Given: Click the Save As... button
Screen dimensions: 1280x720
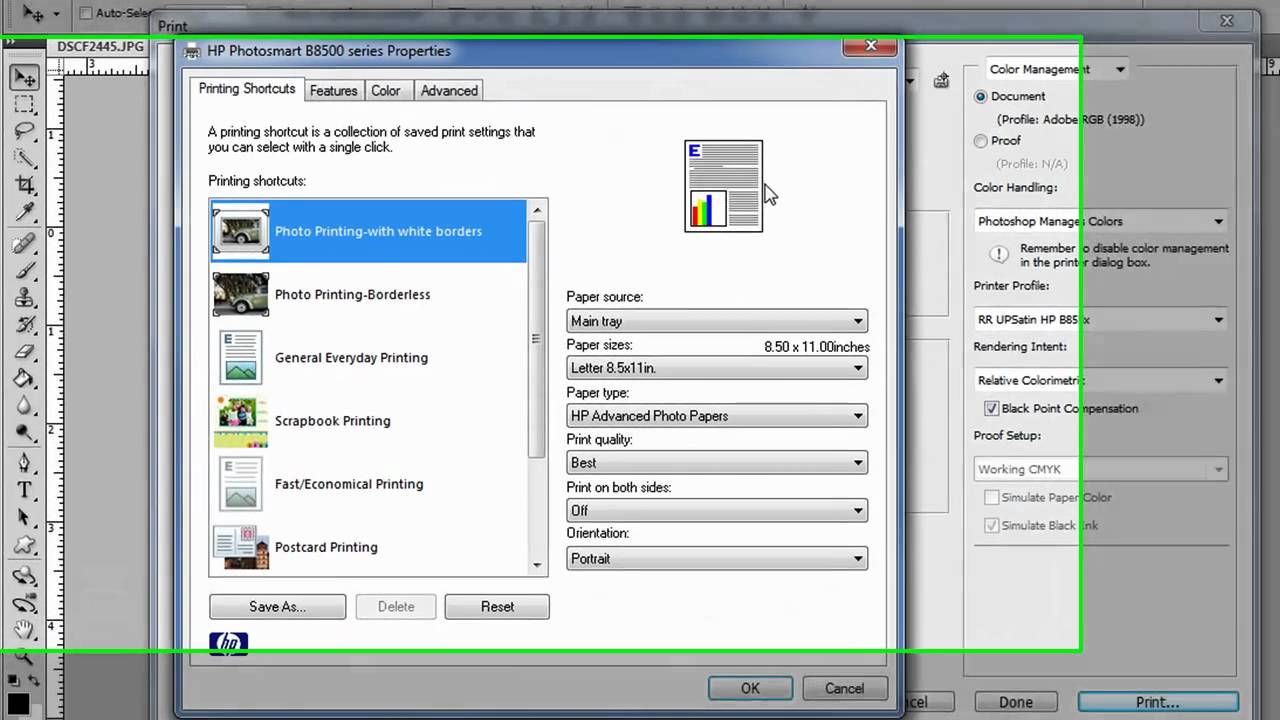Looking at the screenshot, I should [x=277, y=606].
